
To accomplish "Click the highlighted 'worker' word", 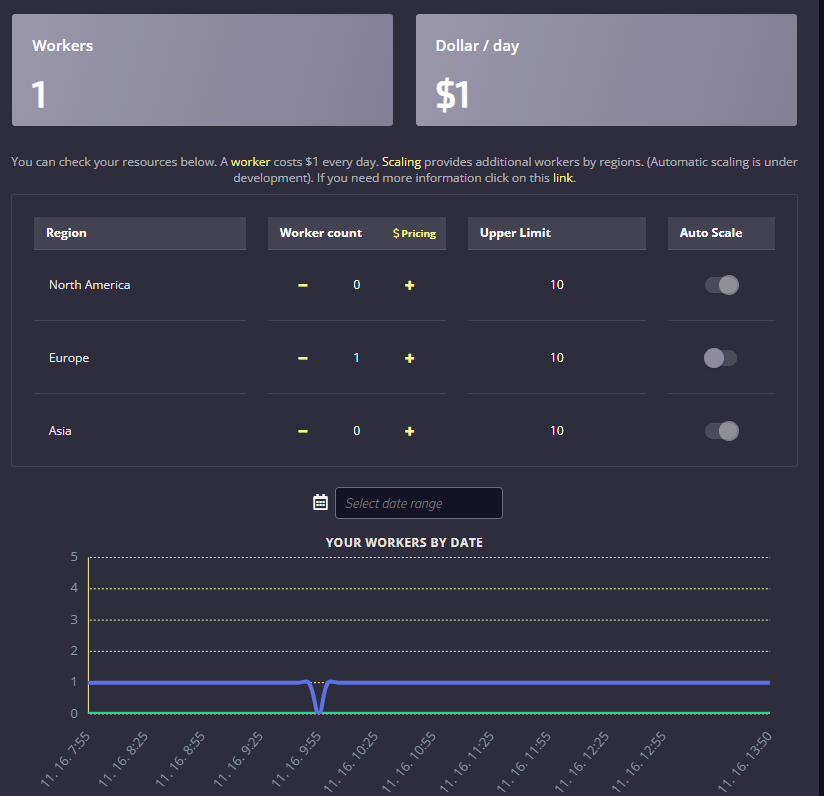I will (x=251, y=162).
